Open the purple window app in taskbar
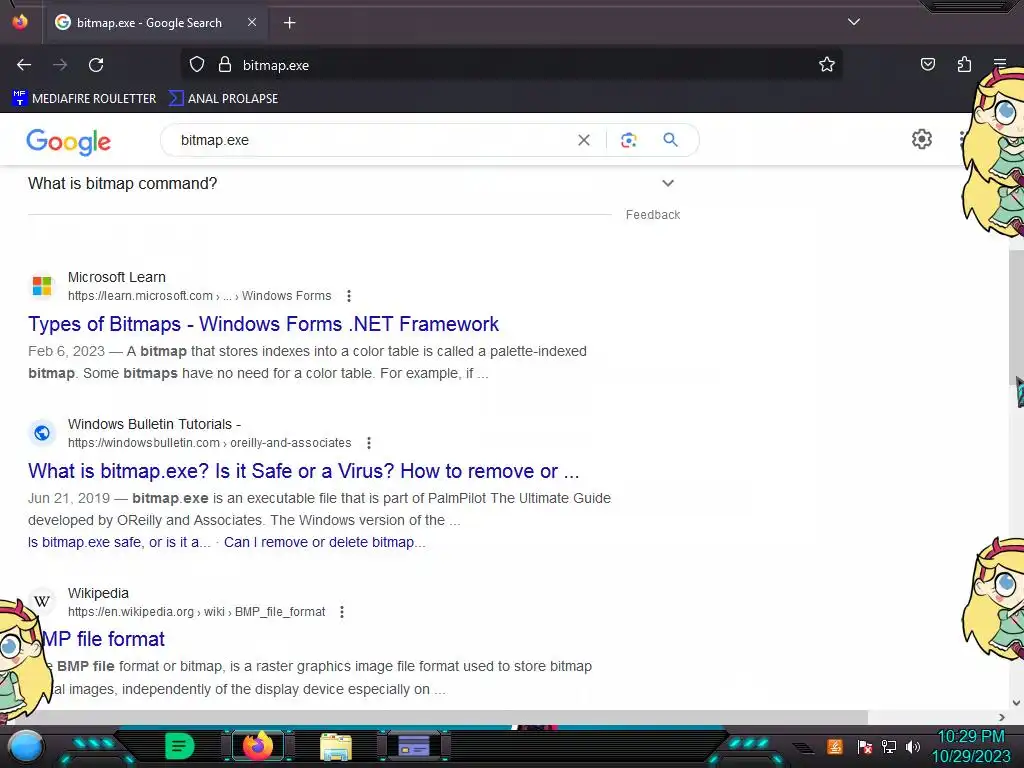 click(414, 746)
